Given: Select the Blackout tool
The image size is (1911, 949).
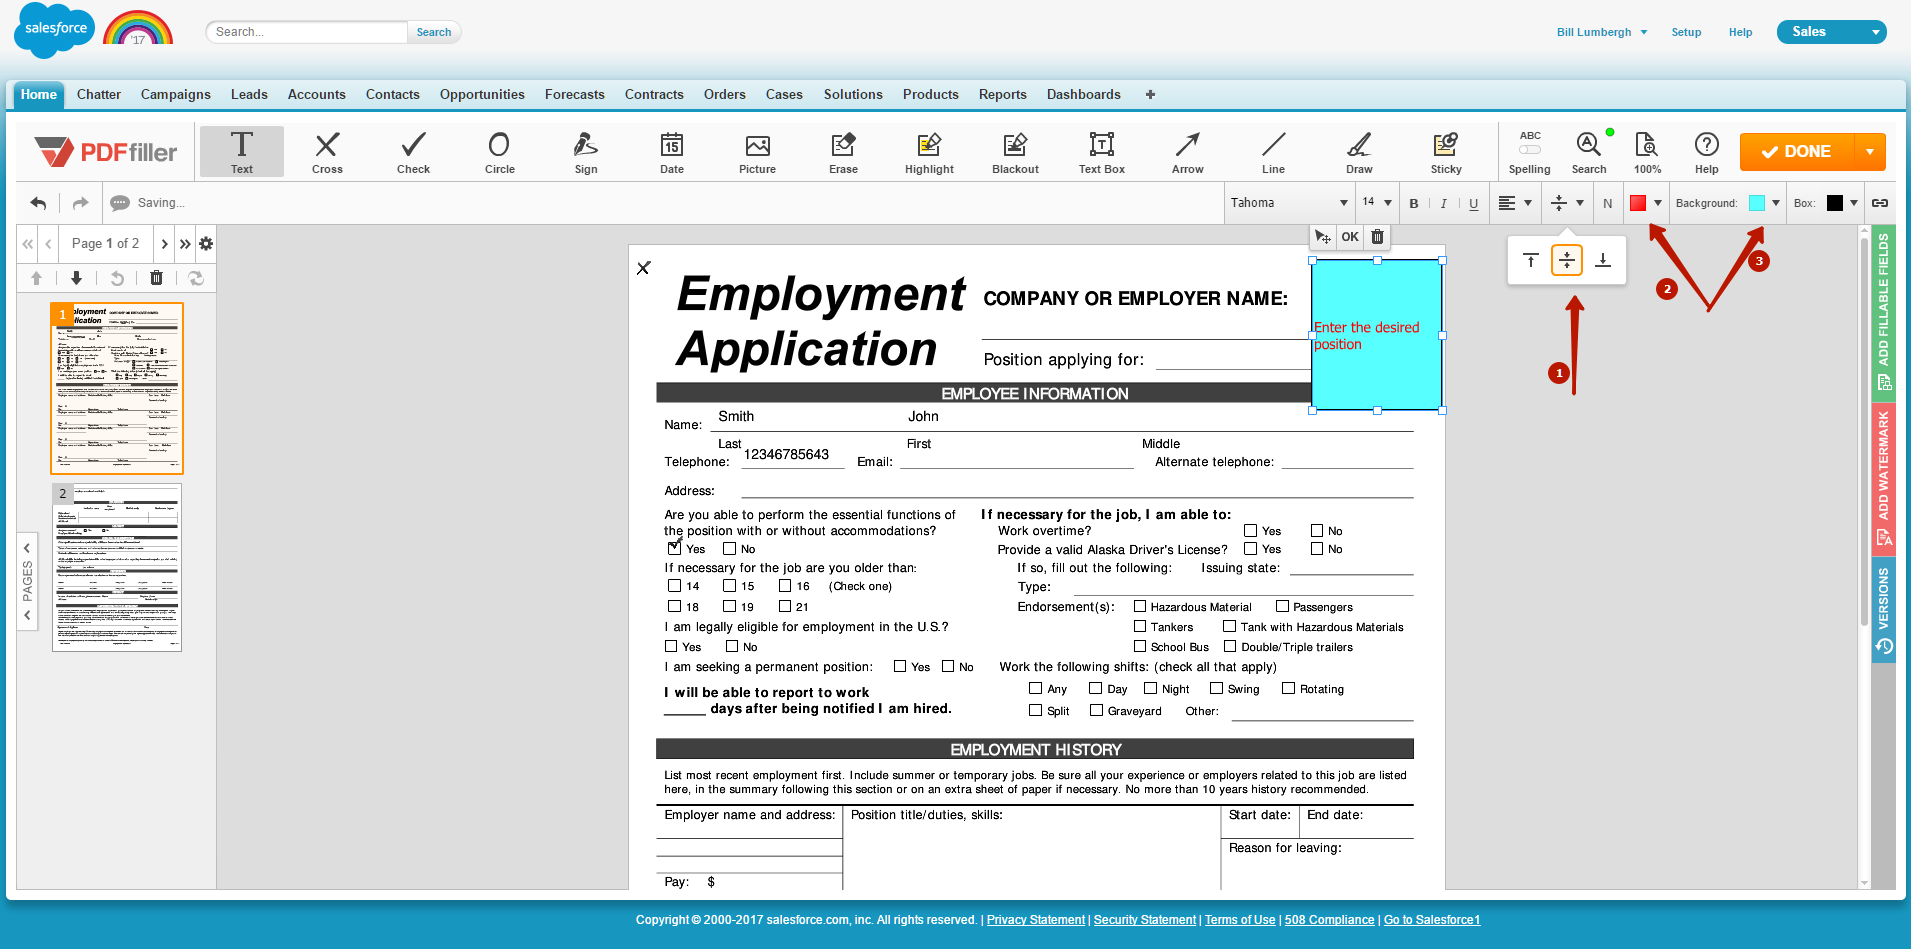Looking at the screenshot, I should pos(1015,152).
